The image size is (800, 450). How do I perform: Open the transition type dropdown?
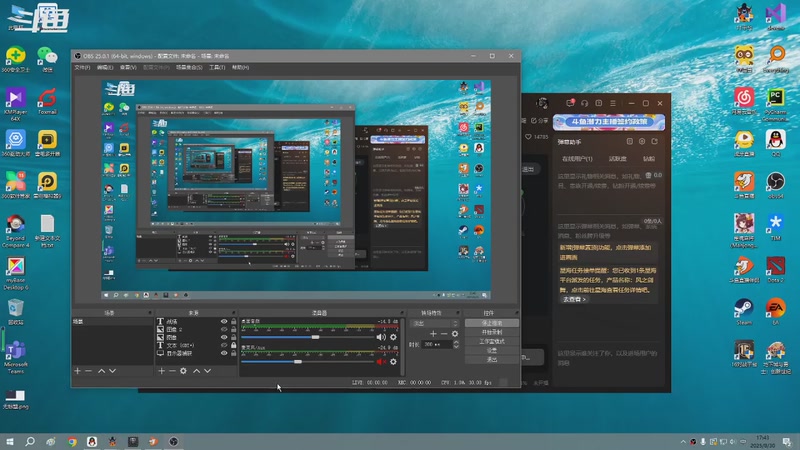[x=435, y=323]
